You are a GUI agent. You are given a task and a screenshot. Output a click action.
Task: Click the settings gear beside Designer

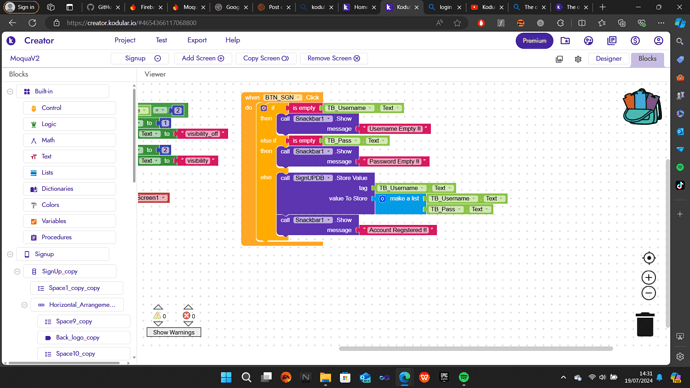click(x=578, y=59)
